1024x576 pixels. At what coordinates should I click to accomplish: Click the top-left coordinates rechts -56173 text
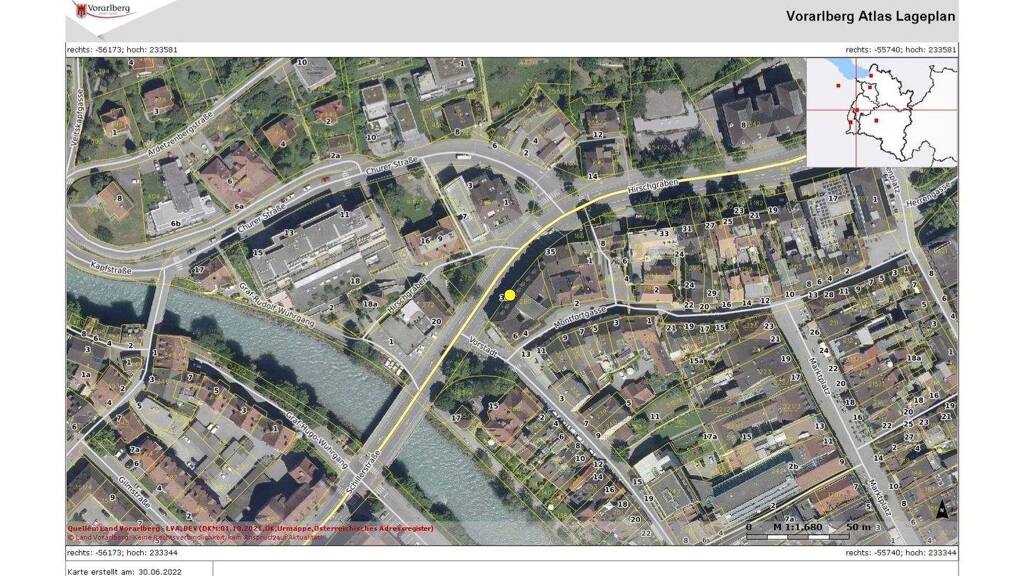click(x=122, y=49)
